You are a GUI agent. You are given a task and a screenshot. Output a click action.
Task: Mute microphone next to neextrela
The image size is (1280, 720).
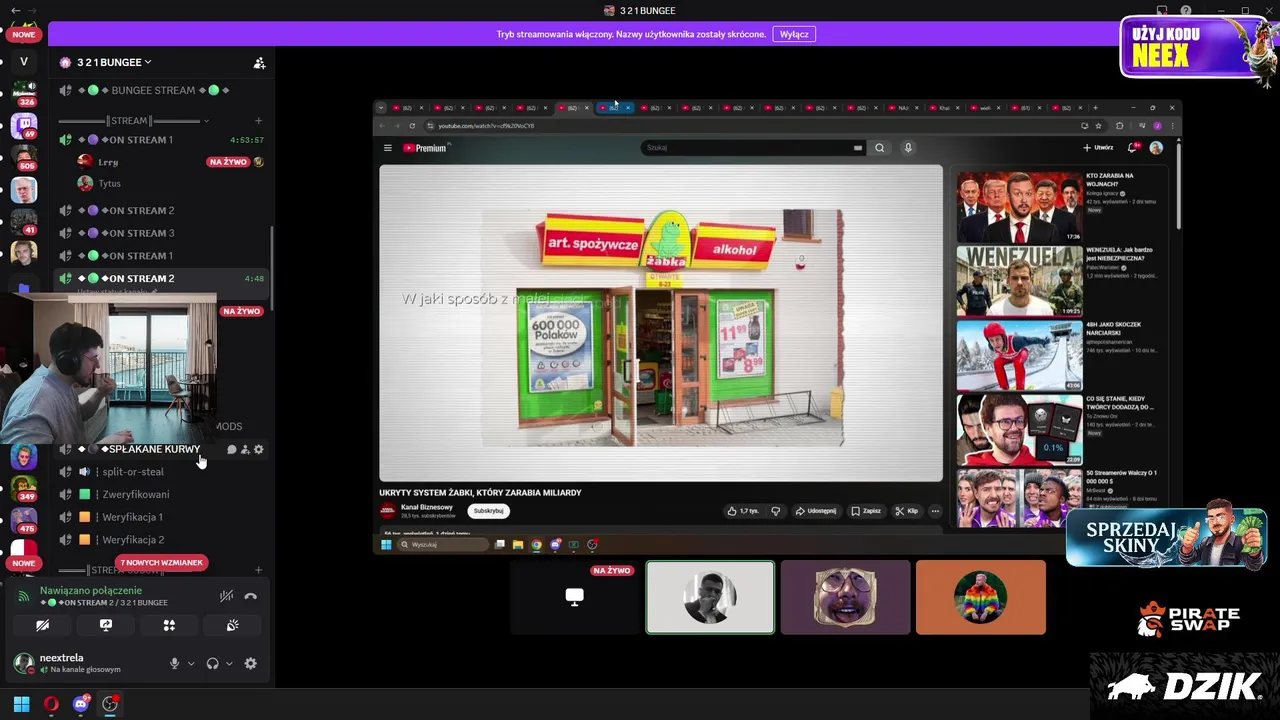click(174, 663)
